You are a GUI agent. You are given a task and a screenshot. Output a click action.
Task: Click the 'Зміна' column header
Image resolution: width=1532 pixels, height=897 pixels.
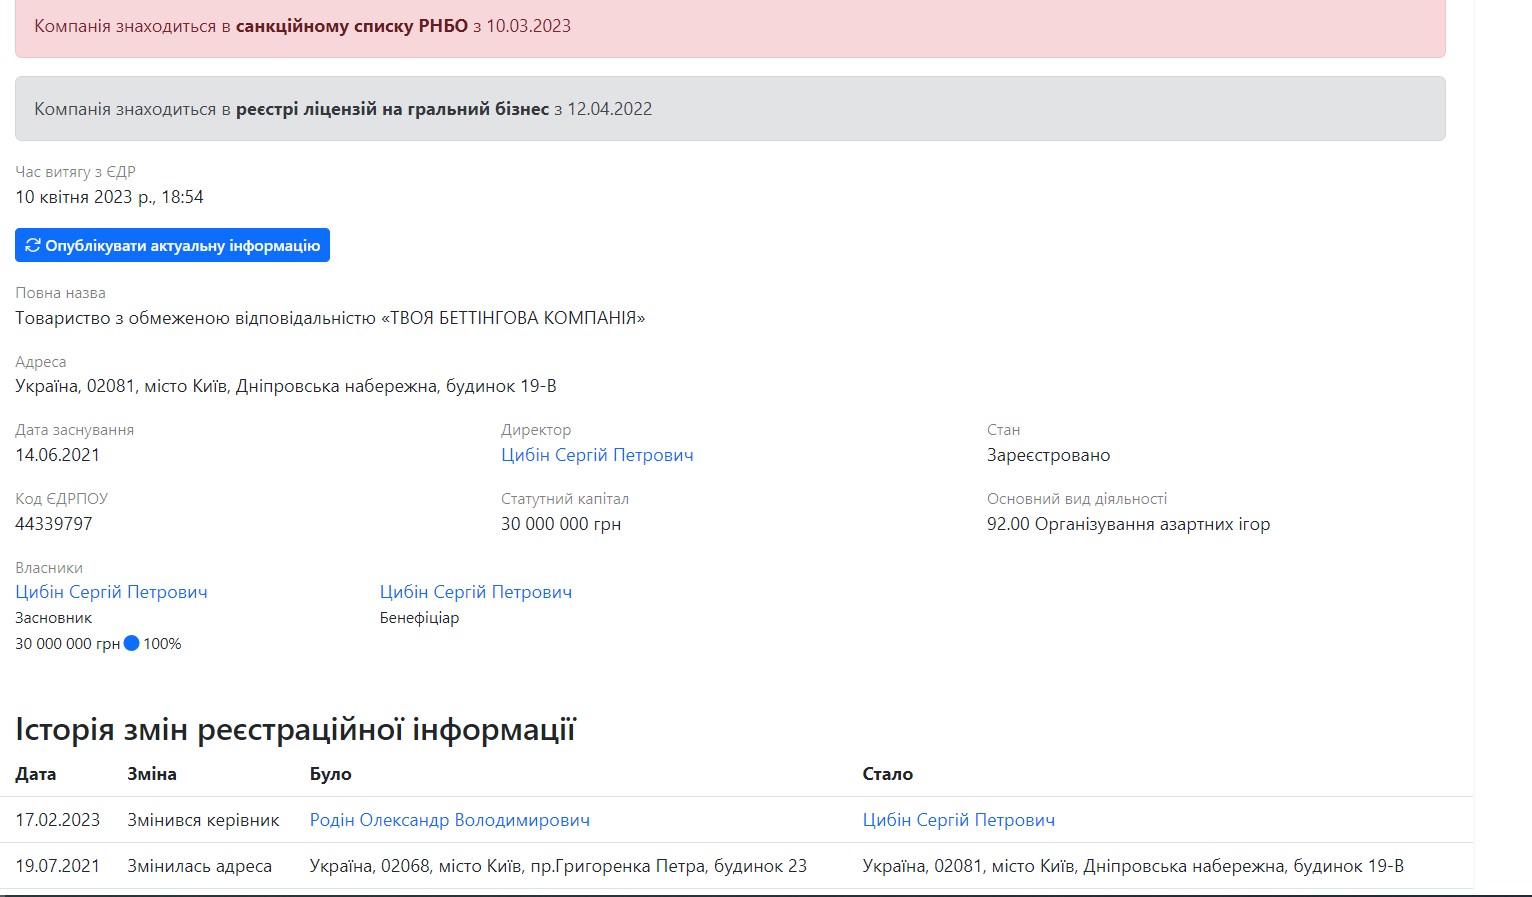[152, 774]
